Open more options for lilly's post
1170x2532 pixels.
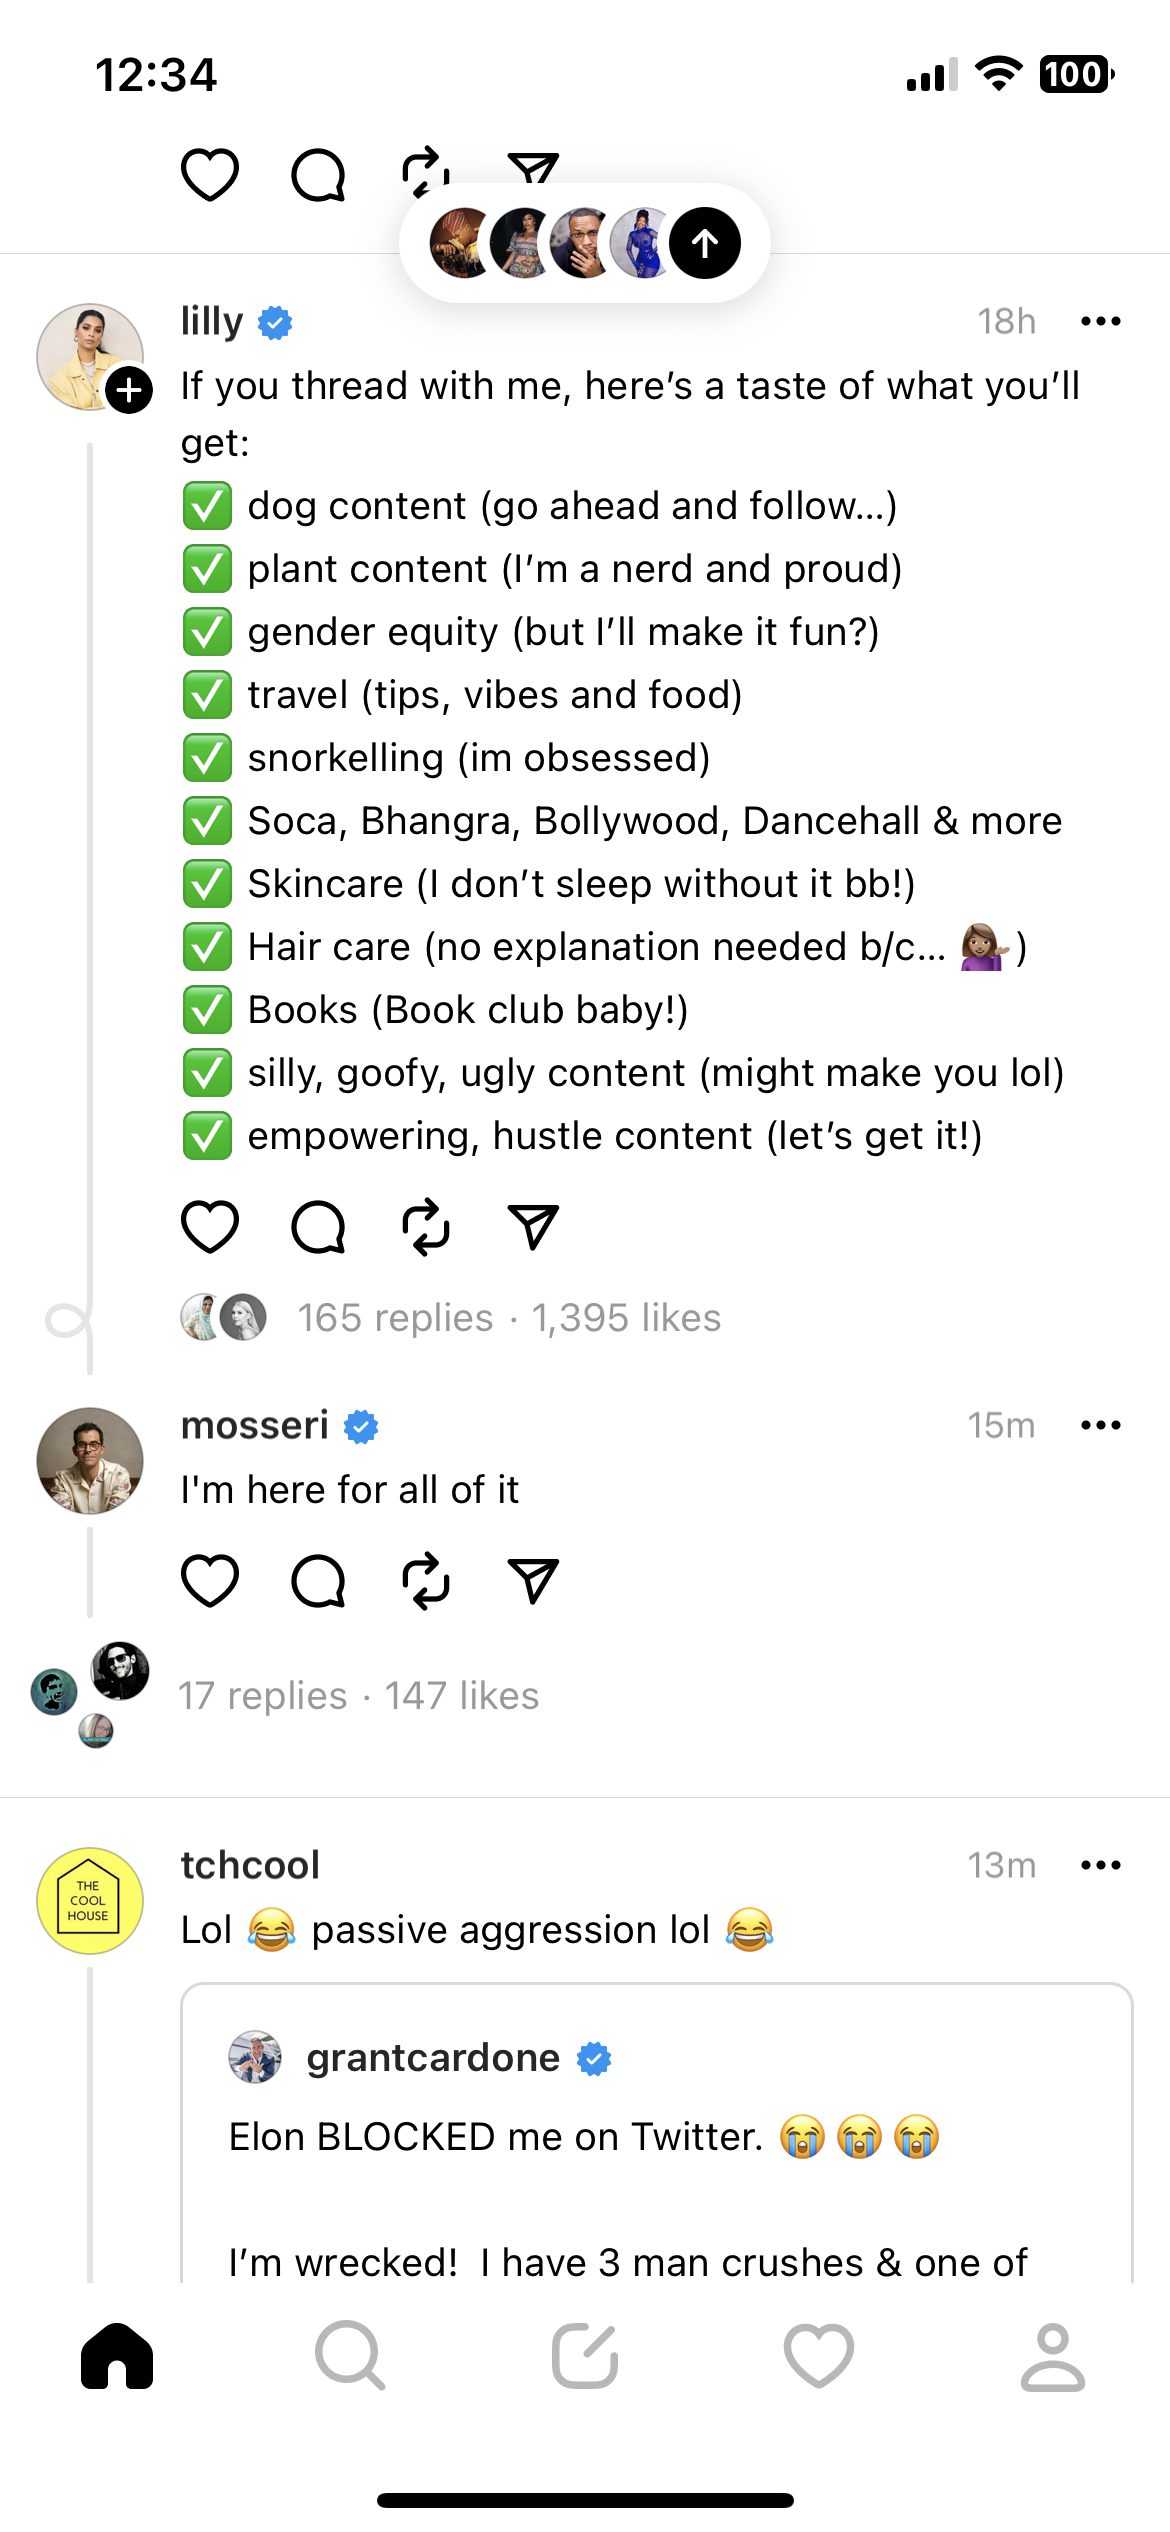(1101, 321)
